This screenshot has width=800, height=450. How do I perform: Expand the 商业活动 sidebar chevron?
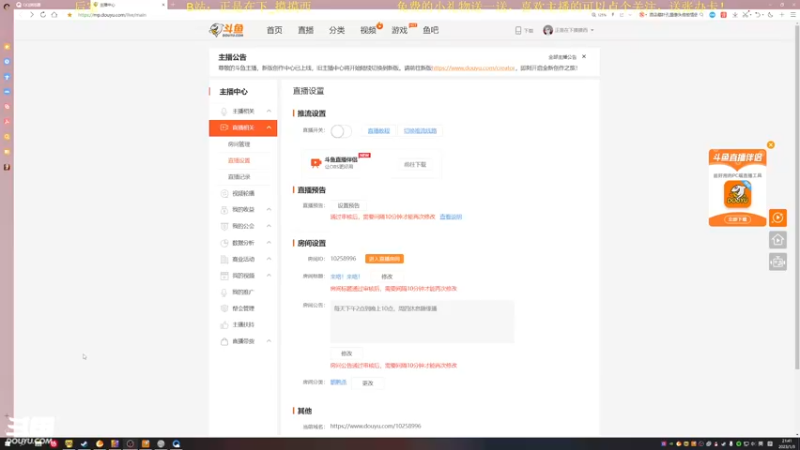pyautogui.click(x=269, y=259)
